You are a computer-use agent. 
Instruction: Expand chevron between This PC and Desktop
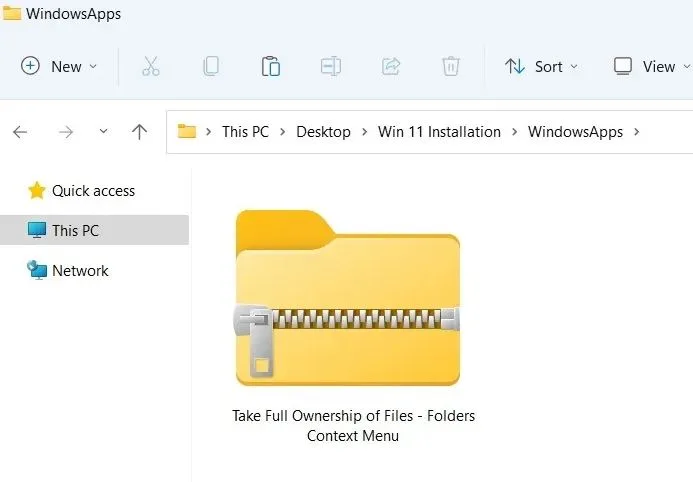pyautogui.click(x=283, y=132)
